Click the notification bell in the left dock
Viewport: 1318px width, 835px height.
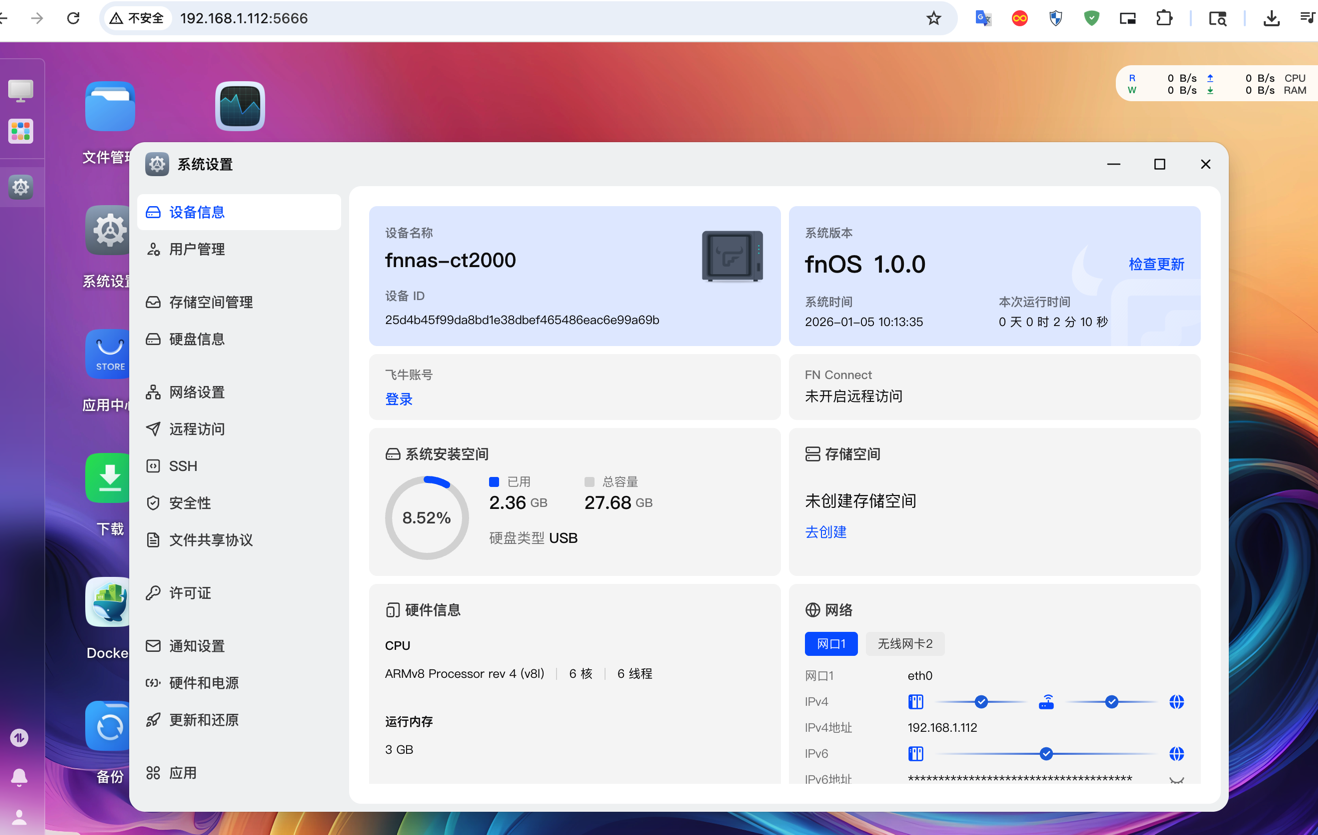coord(19,777)
